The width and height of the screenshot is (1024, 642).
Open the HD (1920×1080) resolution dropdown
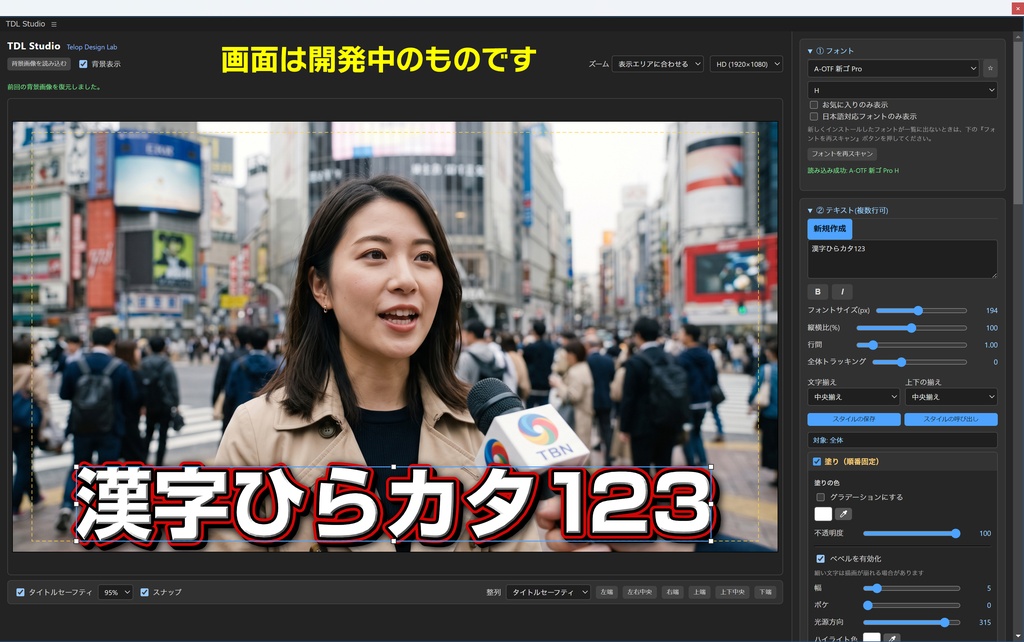pyautogui.click(x=746, y=64)
